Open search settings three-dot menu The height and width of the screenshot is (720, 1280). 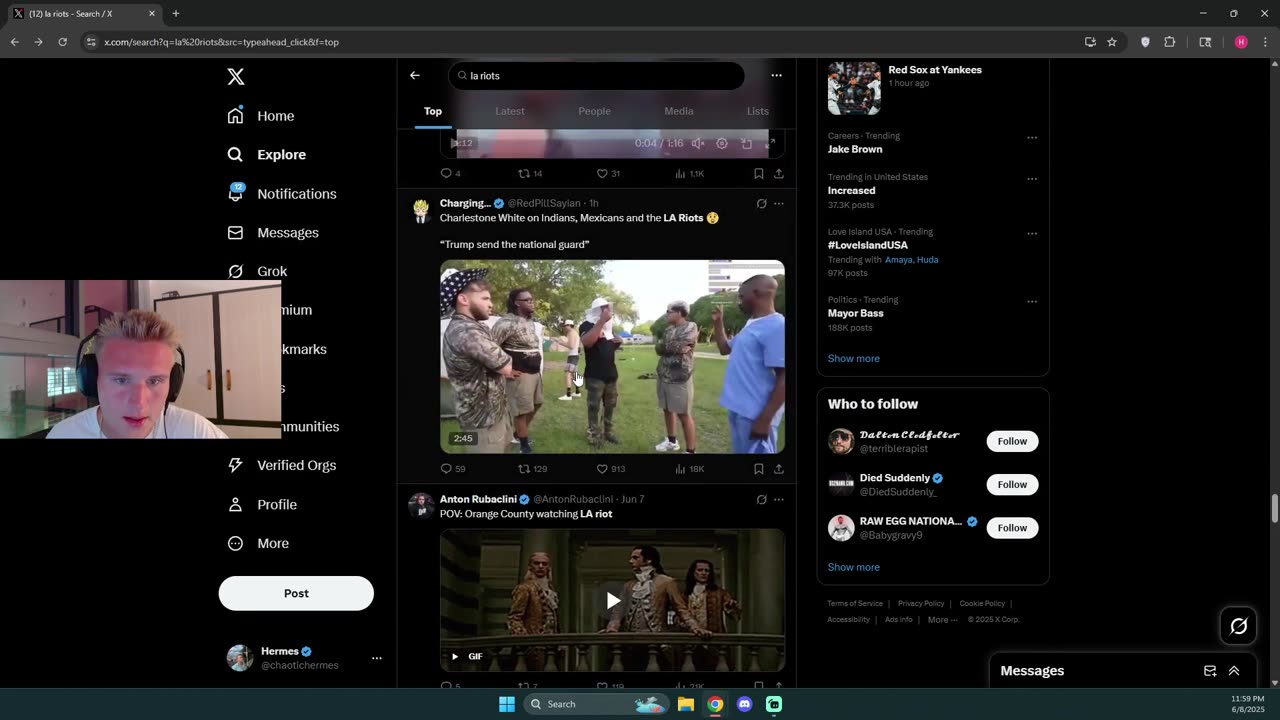click(776, 75)
